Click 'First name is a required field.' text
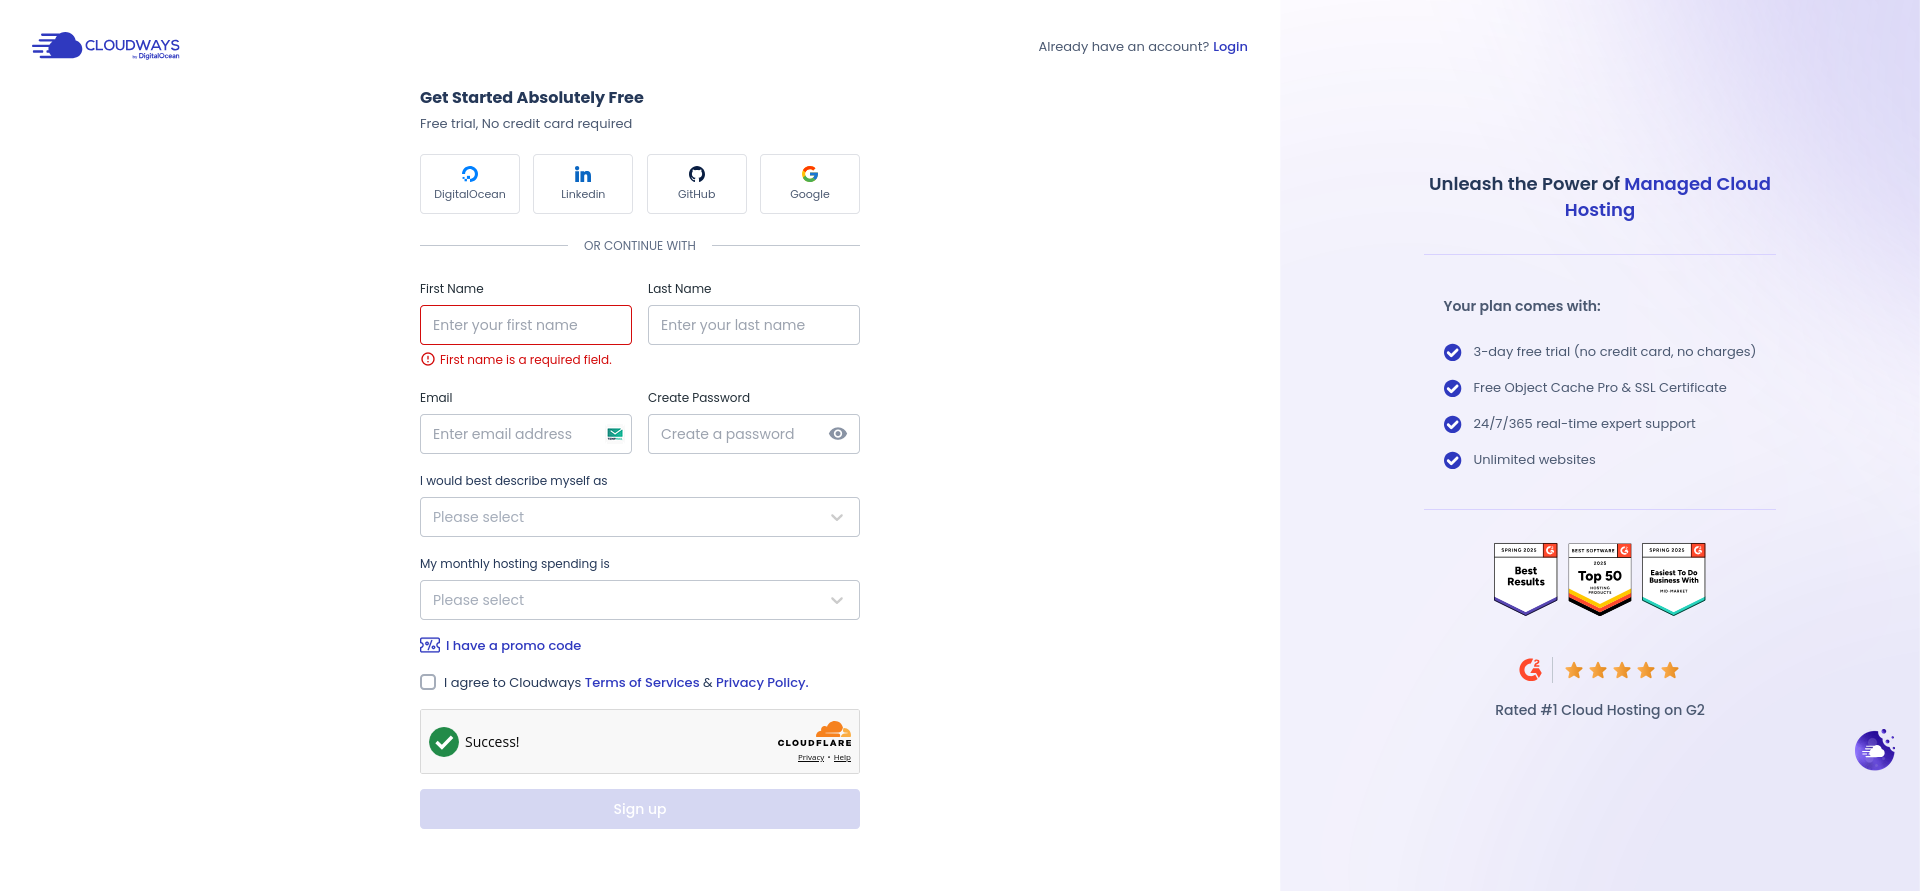Image resolution: width=1920 pixels, height=891 pixels. pos(526,360)
